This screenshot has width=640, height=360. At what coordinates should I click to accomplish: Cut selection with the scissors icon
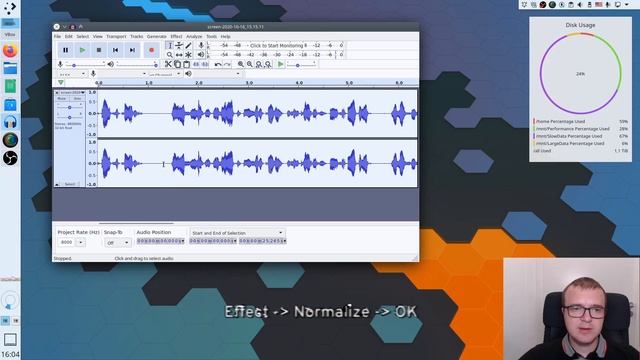tap(168, 64)
